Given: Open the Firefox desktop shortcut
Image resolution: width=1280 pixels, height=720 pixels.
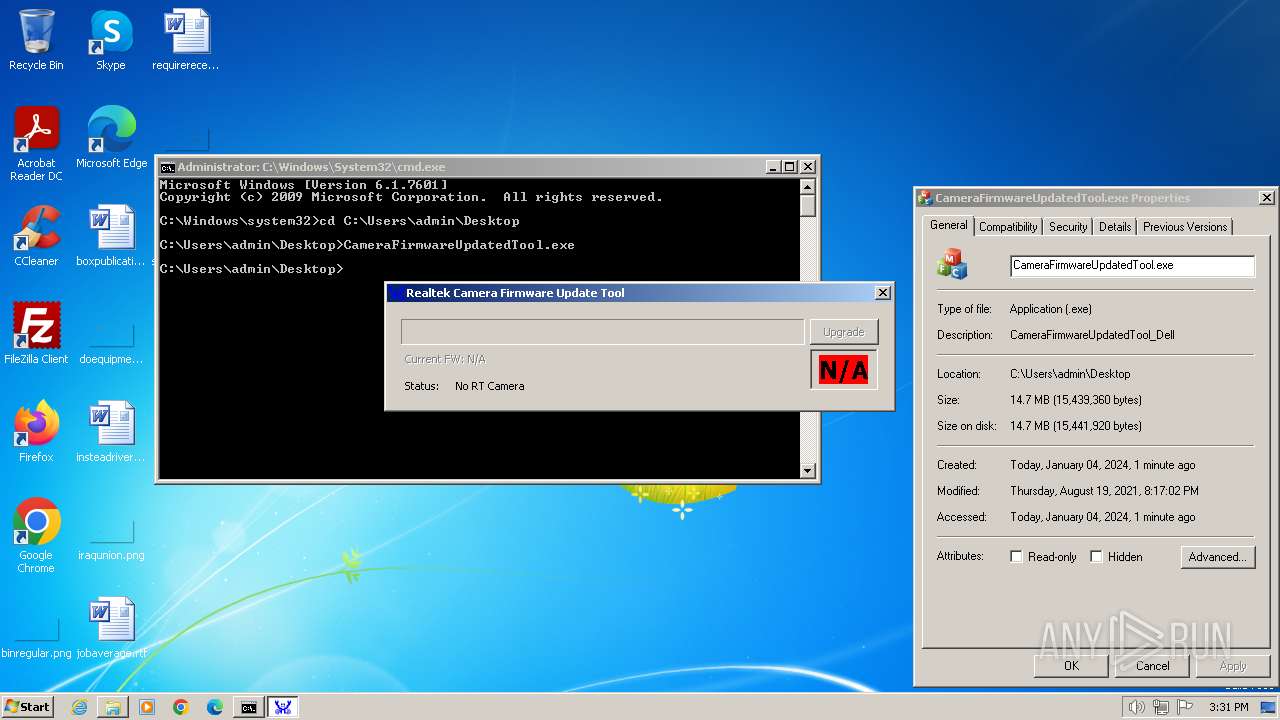Looking at the screenshot, I should pos(36,432).
